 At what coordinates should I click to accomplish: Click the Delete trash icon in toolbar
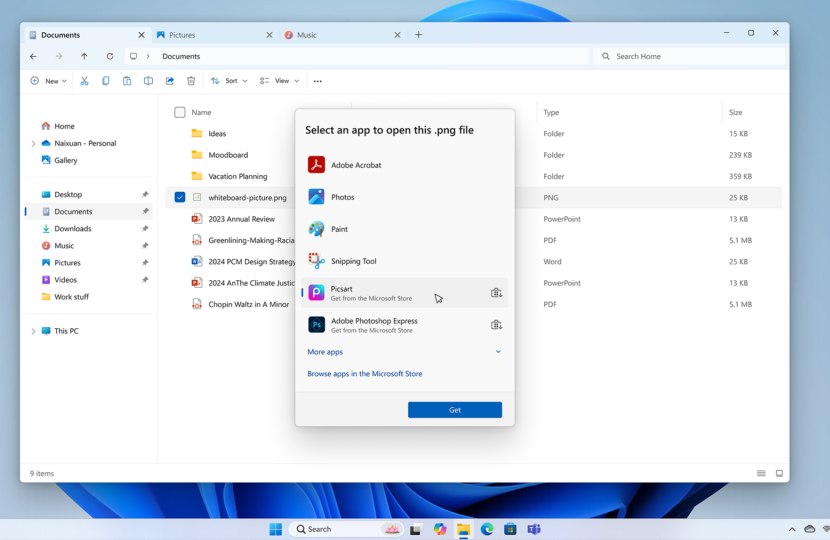point(191,81)
